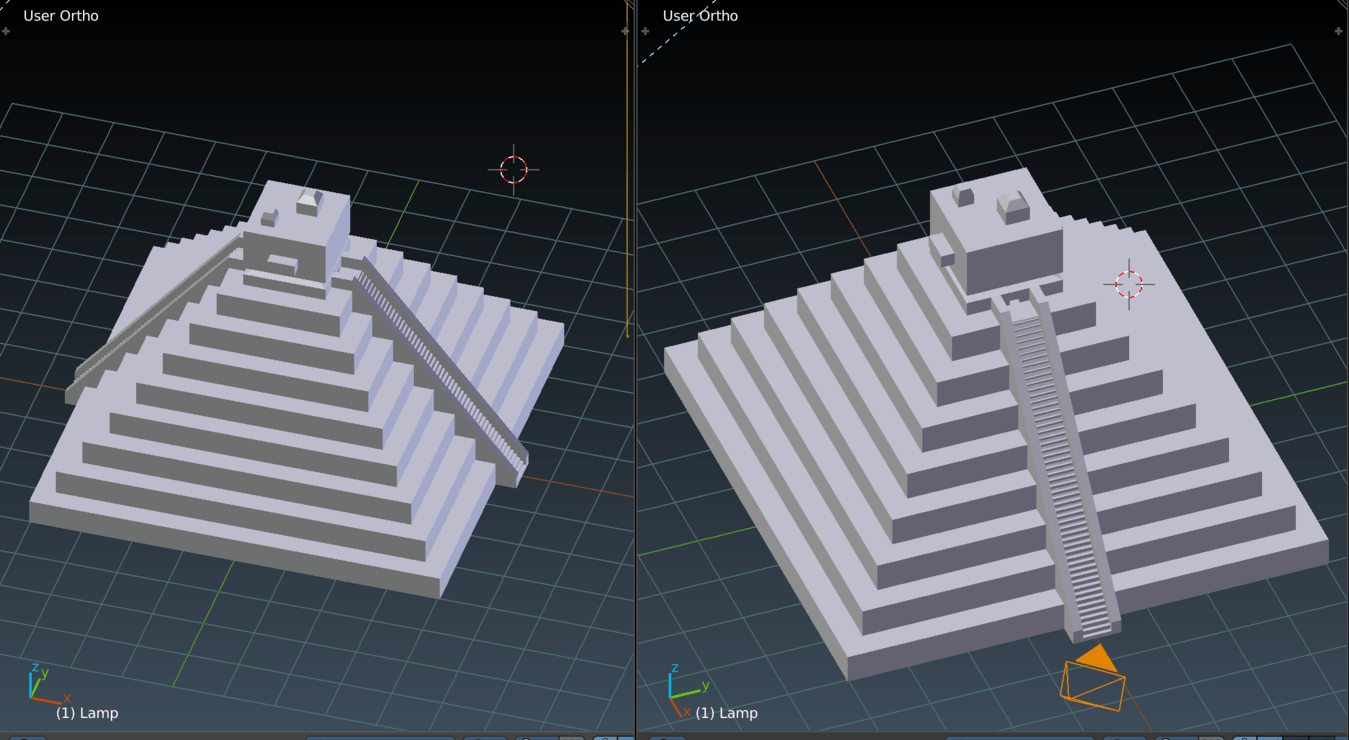Click the User Ortho label in the right viewport
Viewport: 1349px width, 740px height.
[x=700, y=15]
